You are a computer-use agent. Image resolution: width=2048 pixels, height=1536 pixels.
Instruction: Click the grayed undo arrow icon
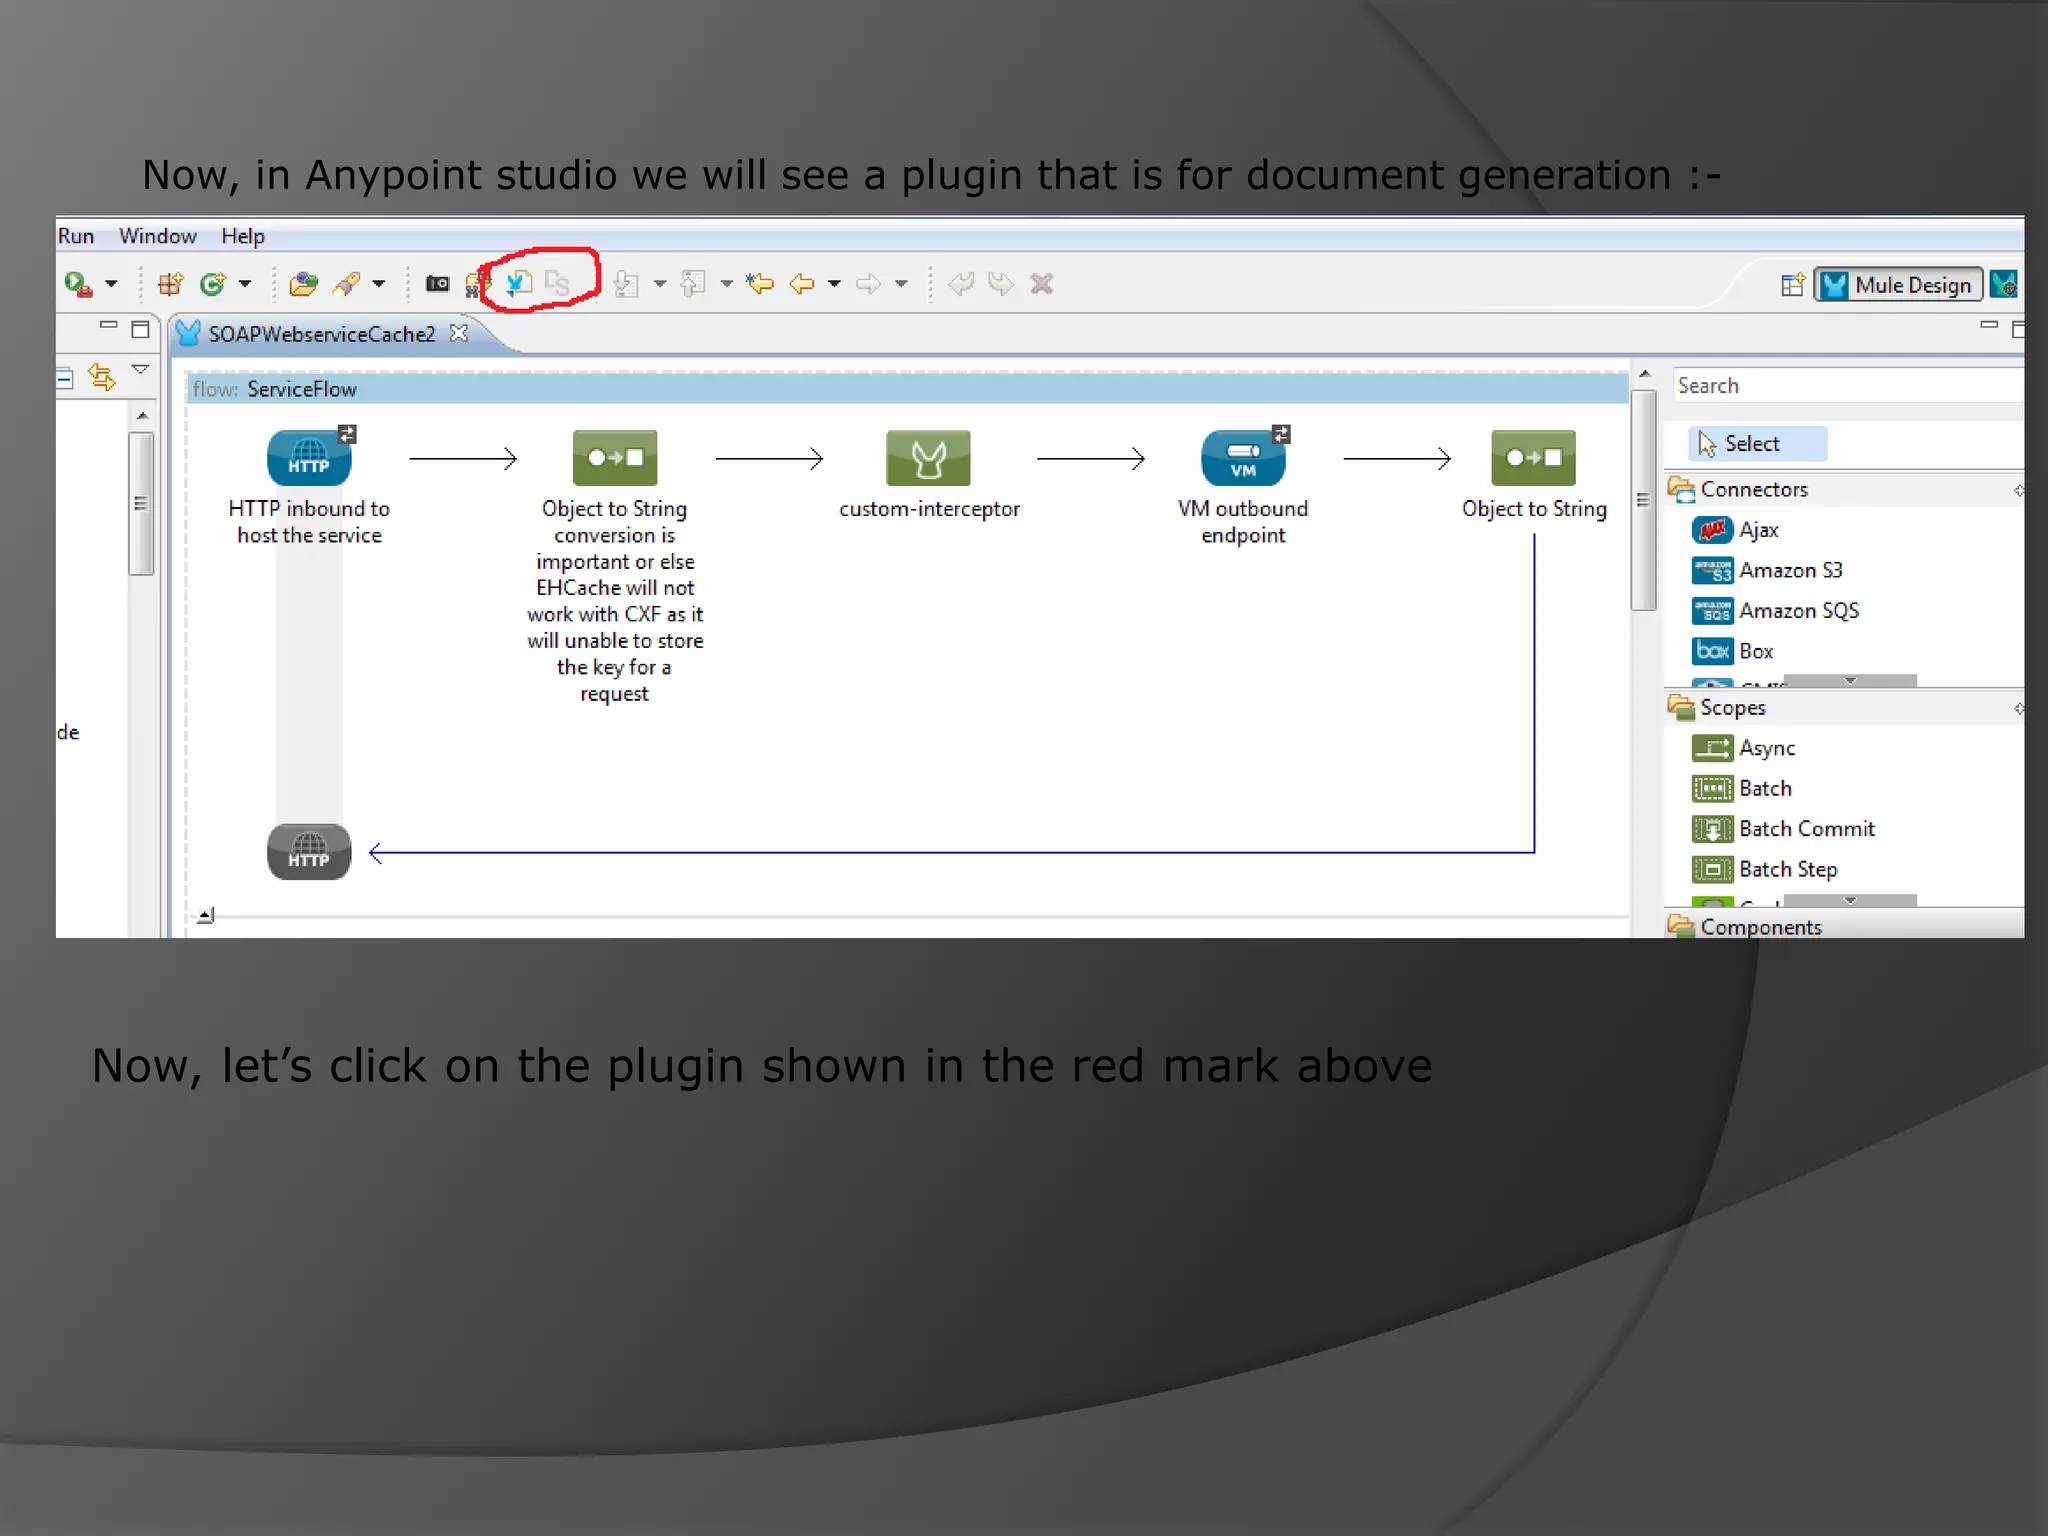961,284
